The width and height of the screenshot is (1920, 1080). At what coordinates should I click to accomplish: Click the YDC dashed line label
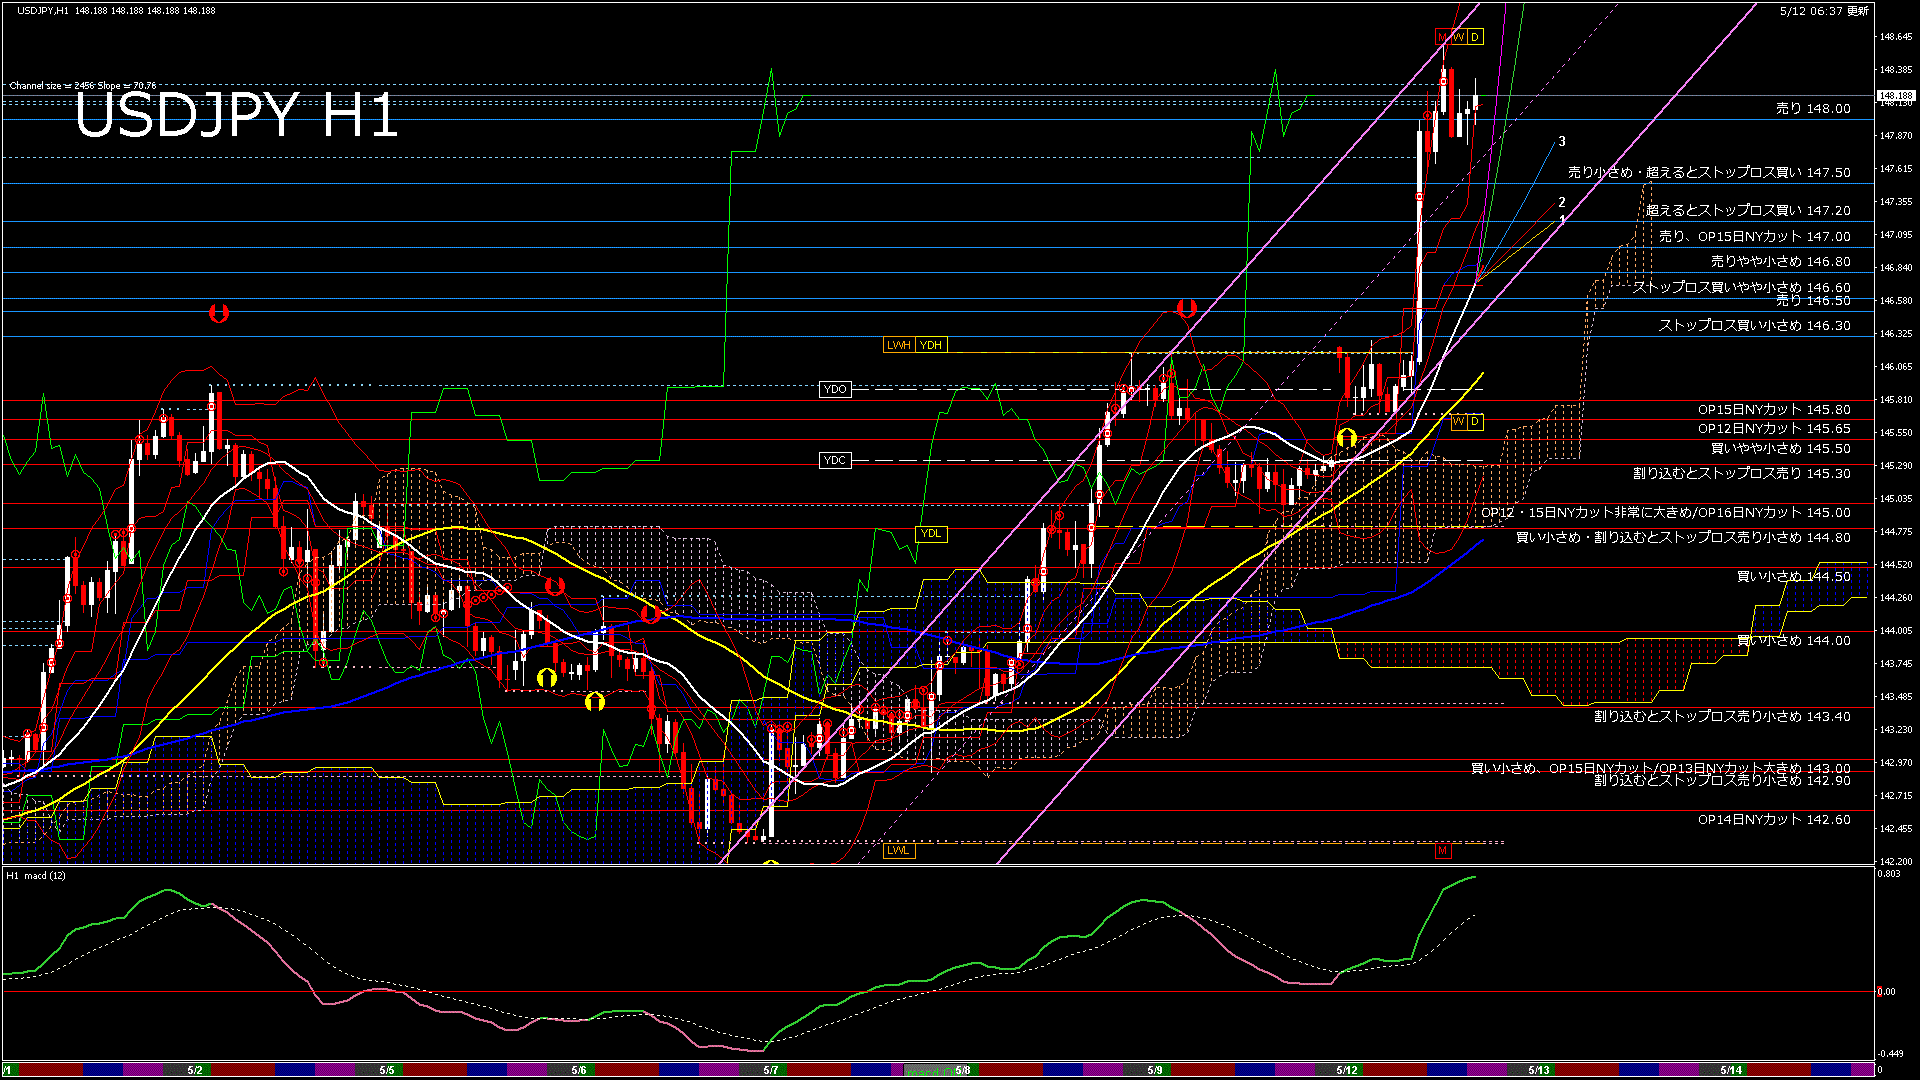pyautogui.click(x=835, y=460)
